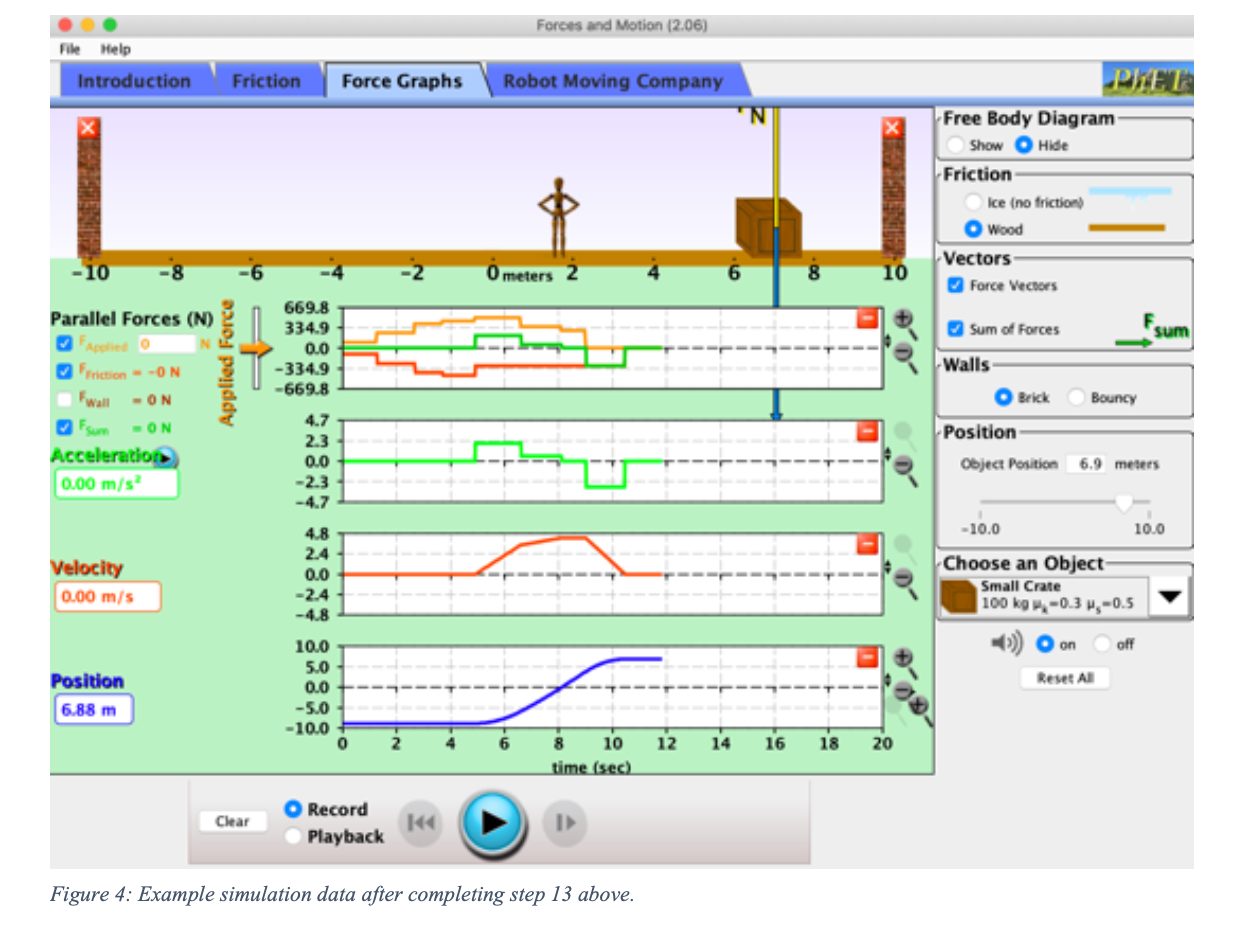Click the step forward playback control
The width and height of the screenshot is (1248, 934).
pyautogui.click(x=564, y=823)
